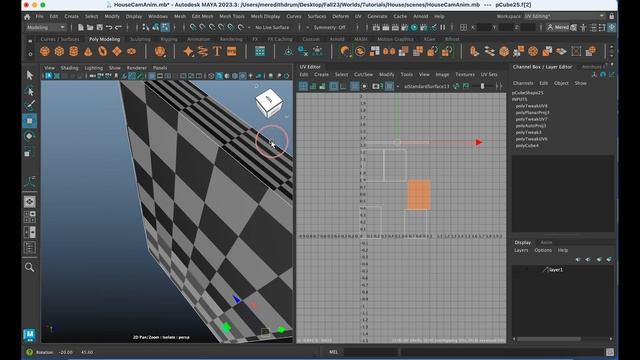The width and height of the screenshot is (640, 360).
Task: Create a polygon cone from the shelf
Action: click(x=88, y=51)
